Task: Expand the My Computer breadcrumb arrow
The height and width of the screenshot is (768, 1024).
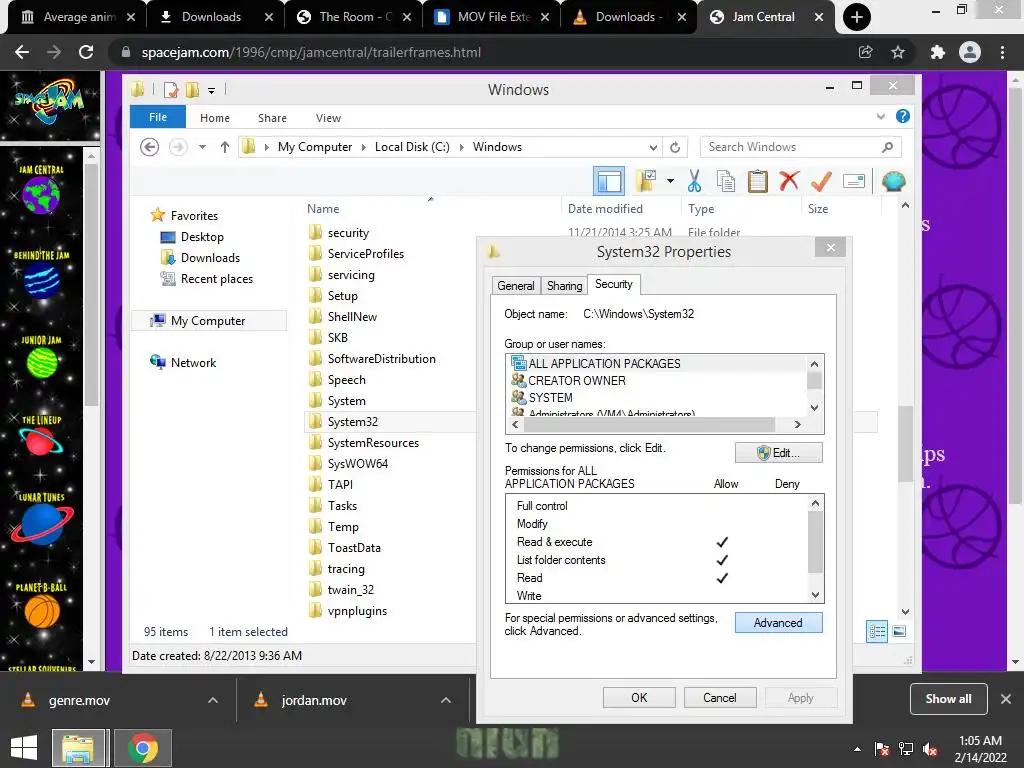Action: (x=364, y=147)
